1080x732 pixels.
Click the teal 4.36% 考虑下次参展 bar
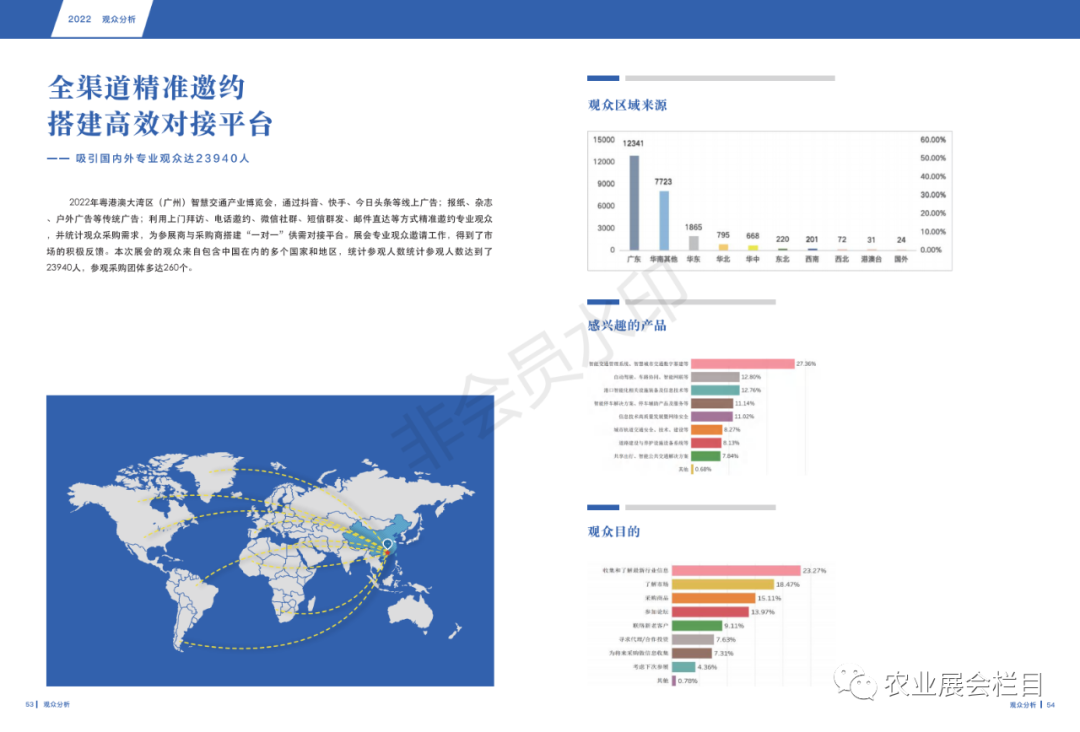click(x=683, y=667)
